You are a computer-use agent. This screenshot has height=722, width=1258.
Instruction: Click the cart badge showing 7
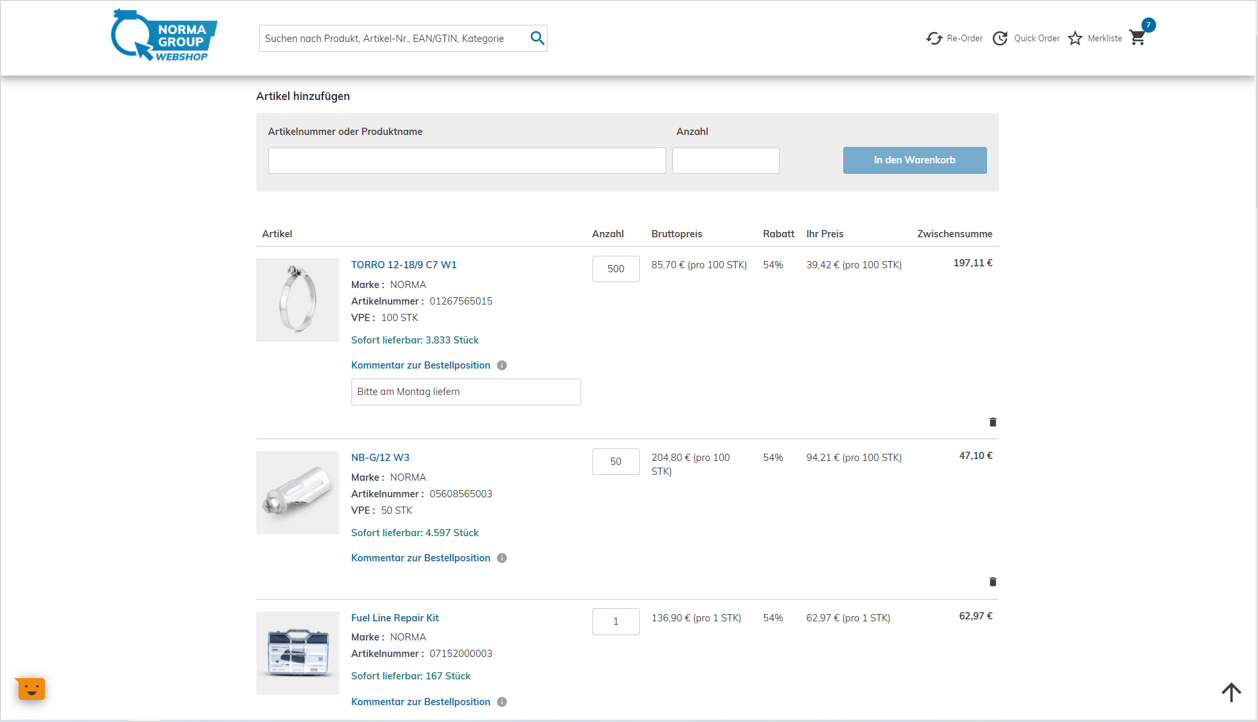(x=1148, y=25)
